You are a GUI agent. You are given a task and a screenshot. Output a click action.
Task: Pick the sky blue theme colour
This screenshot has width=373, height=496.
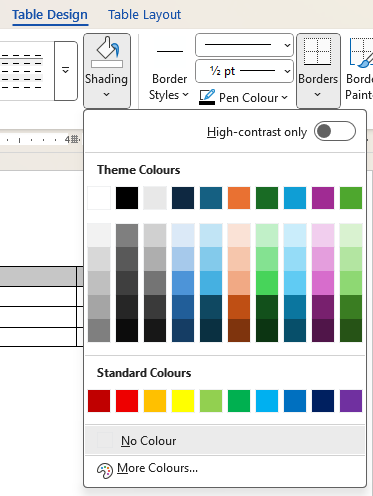coord(295,198)
